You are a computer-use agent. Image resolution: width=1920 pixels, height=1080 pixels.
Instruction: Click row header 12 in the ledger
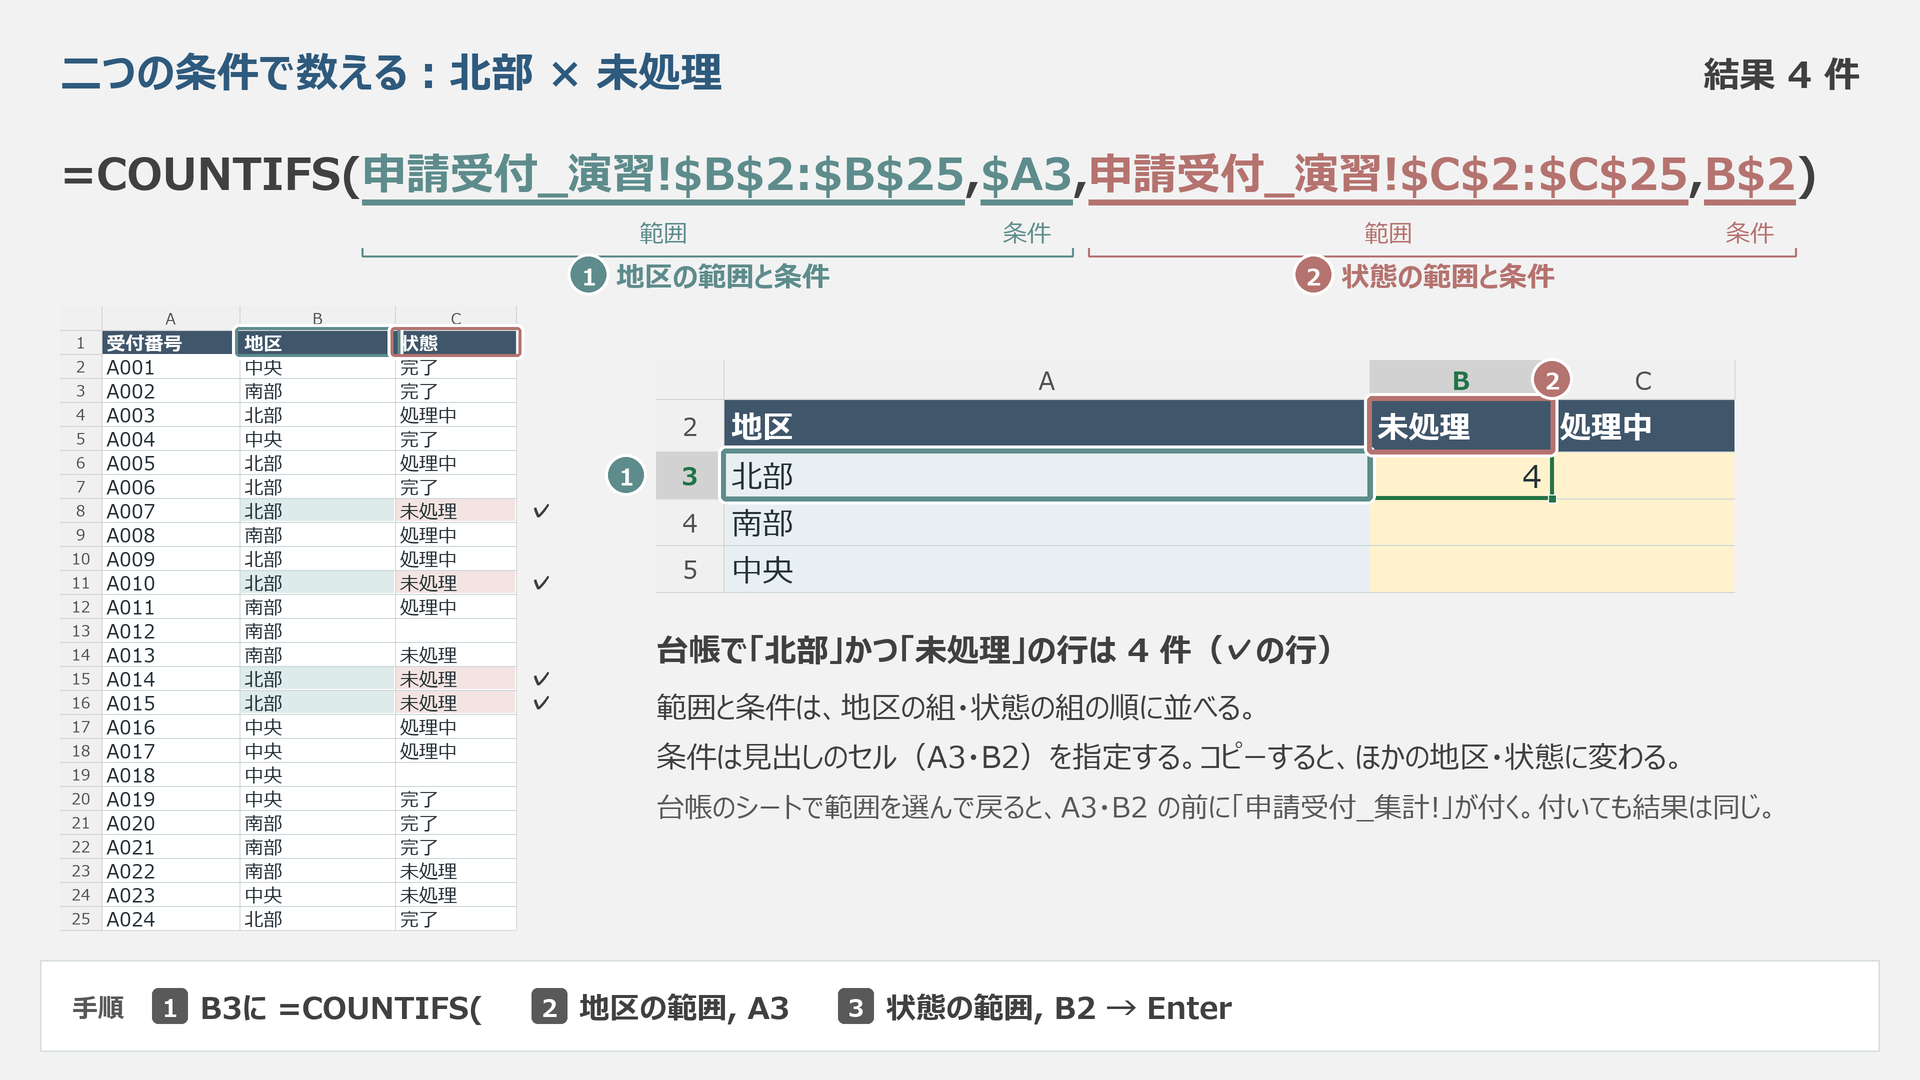(x=81, y=607)
